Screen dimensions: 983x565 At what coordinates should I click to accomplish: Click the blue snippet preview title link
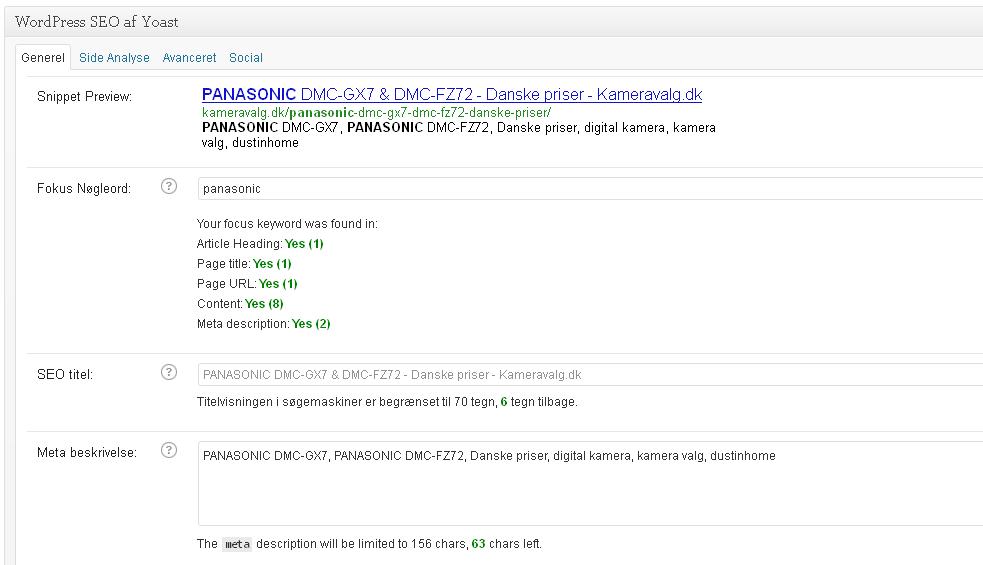(x=451, y=95)
